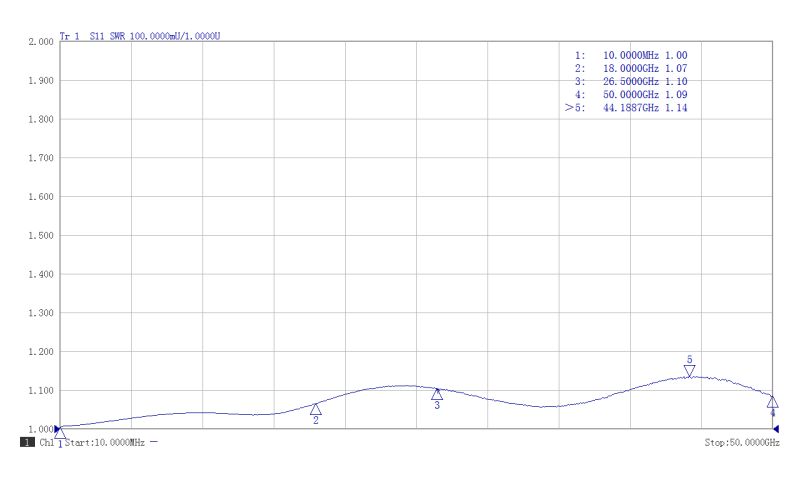
Task: Select marker 1 triangle at sweep start
Action: 60,434
